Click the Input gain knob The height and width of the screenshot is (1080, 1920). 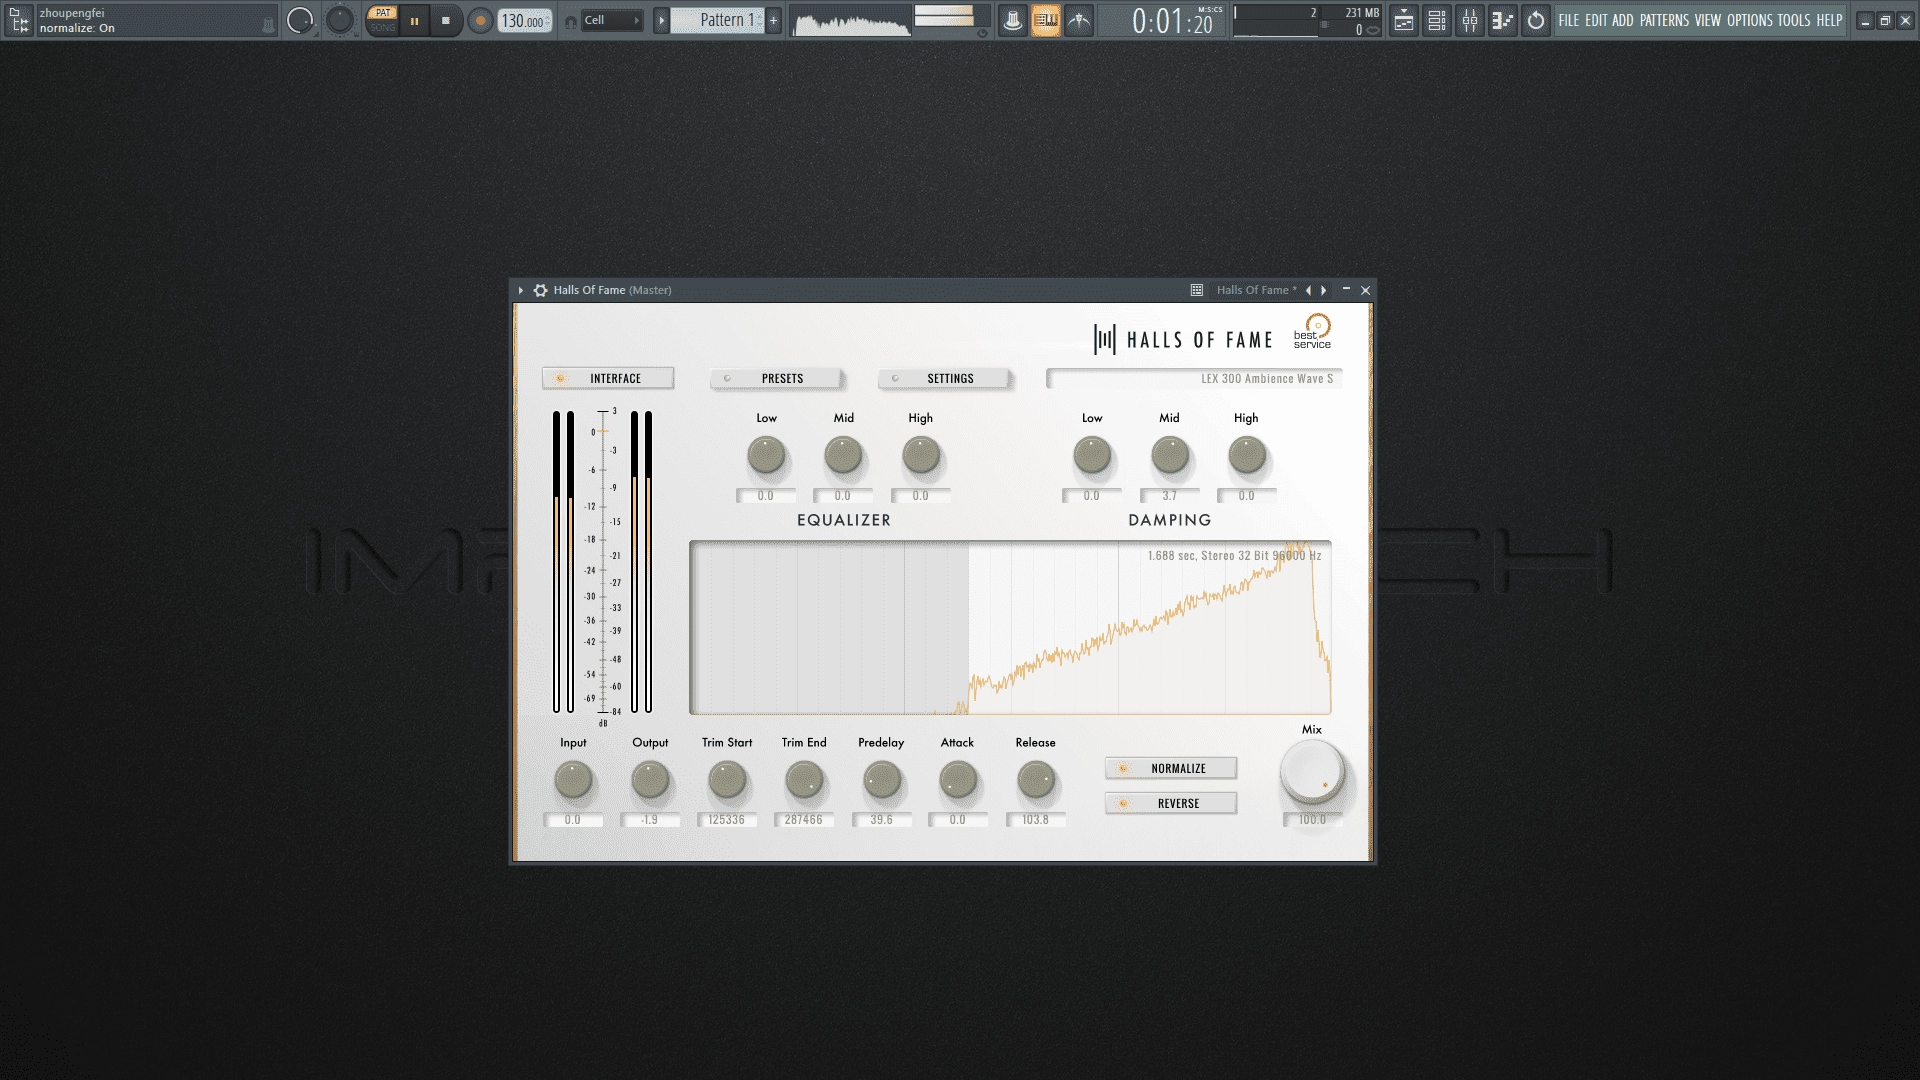(x=574, y=780)
